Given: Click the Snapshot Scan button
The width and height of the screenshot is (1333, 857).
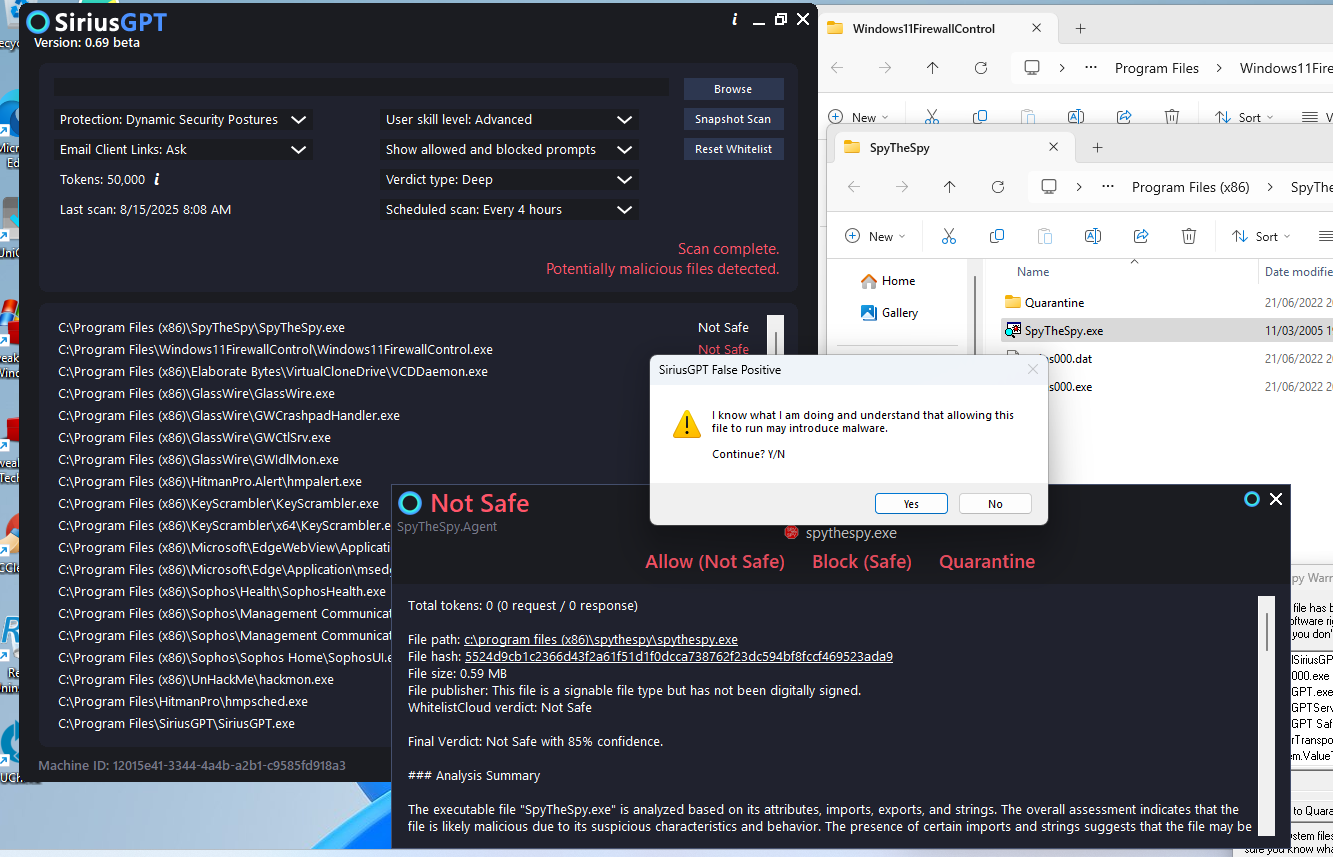Looking at the screenshot, I should coord(733,119).
